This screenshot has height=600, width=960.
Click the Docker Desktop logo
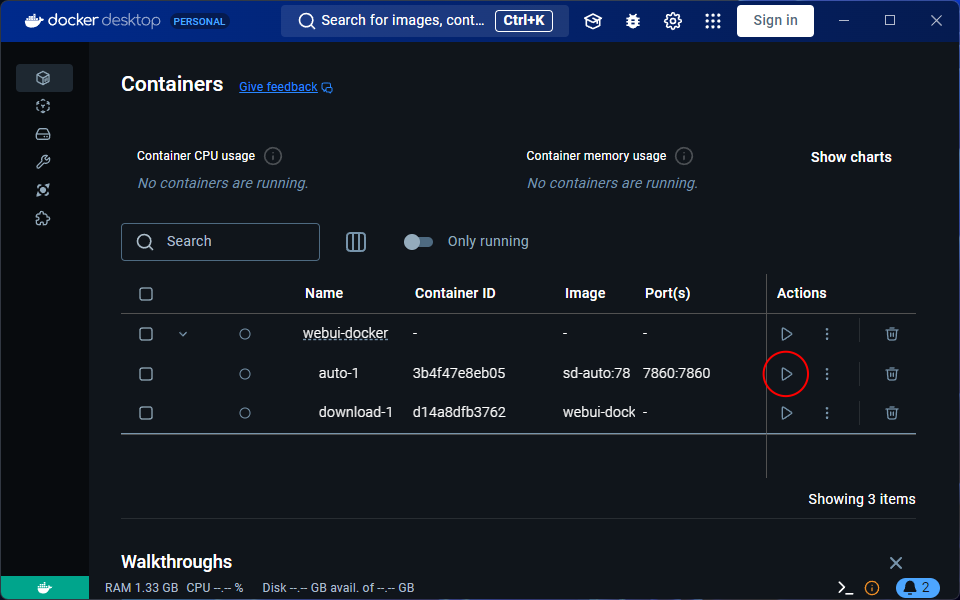coord(92,21)
